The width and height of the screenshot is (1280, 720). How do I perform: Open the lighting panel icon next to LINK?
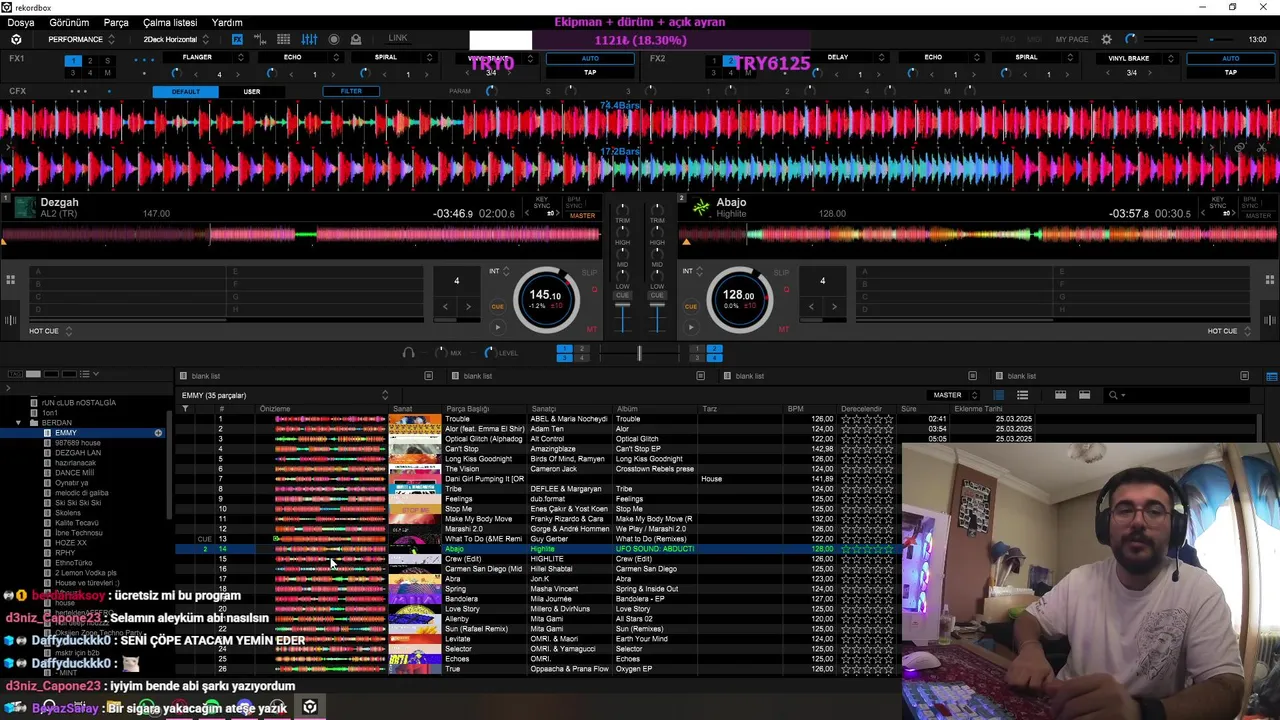point(356,39)
